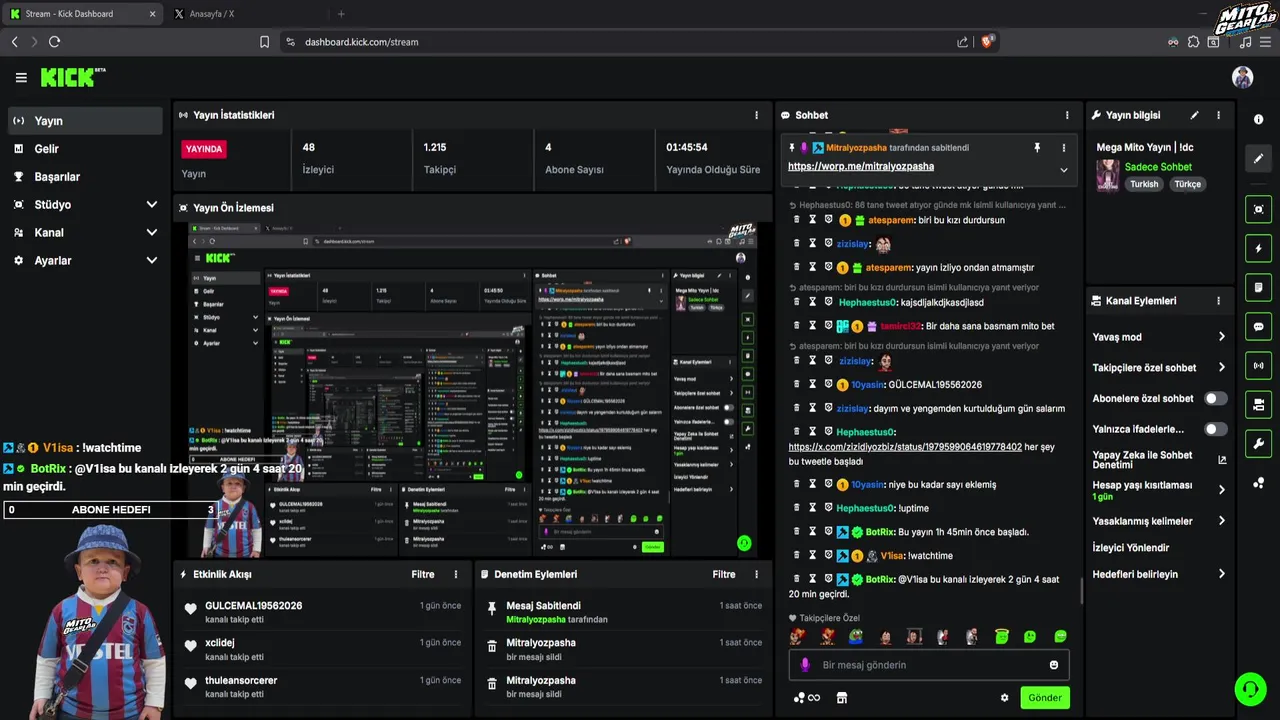The height and width of the screenshot is (720, 1280).
Task: Open Brave Shields icon in address bar
Action: point(989,41)
